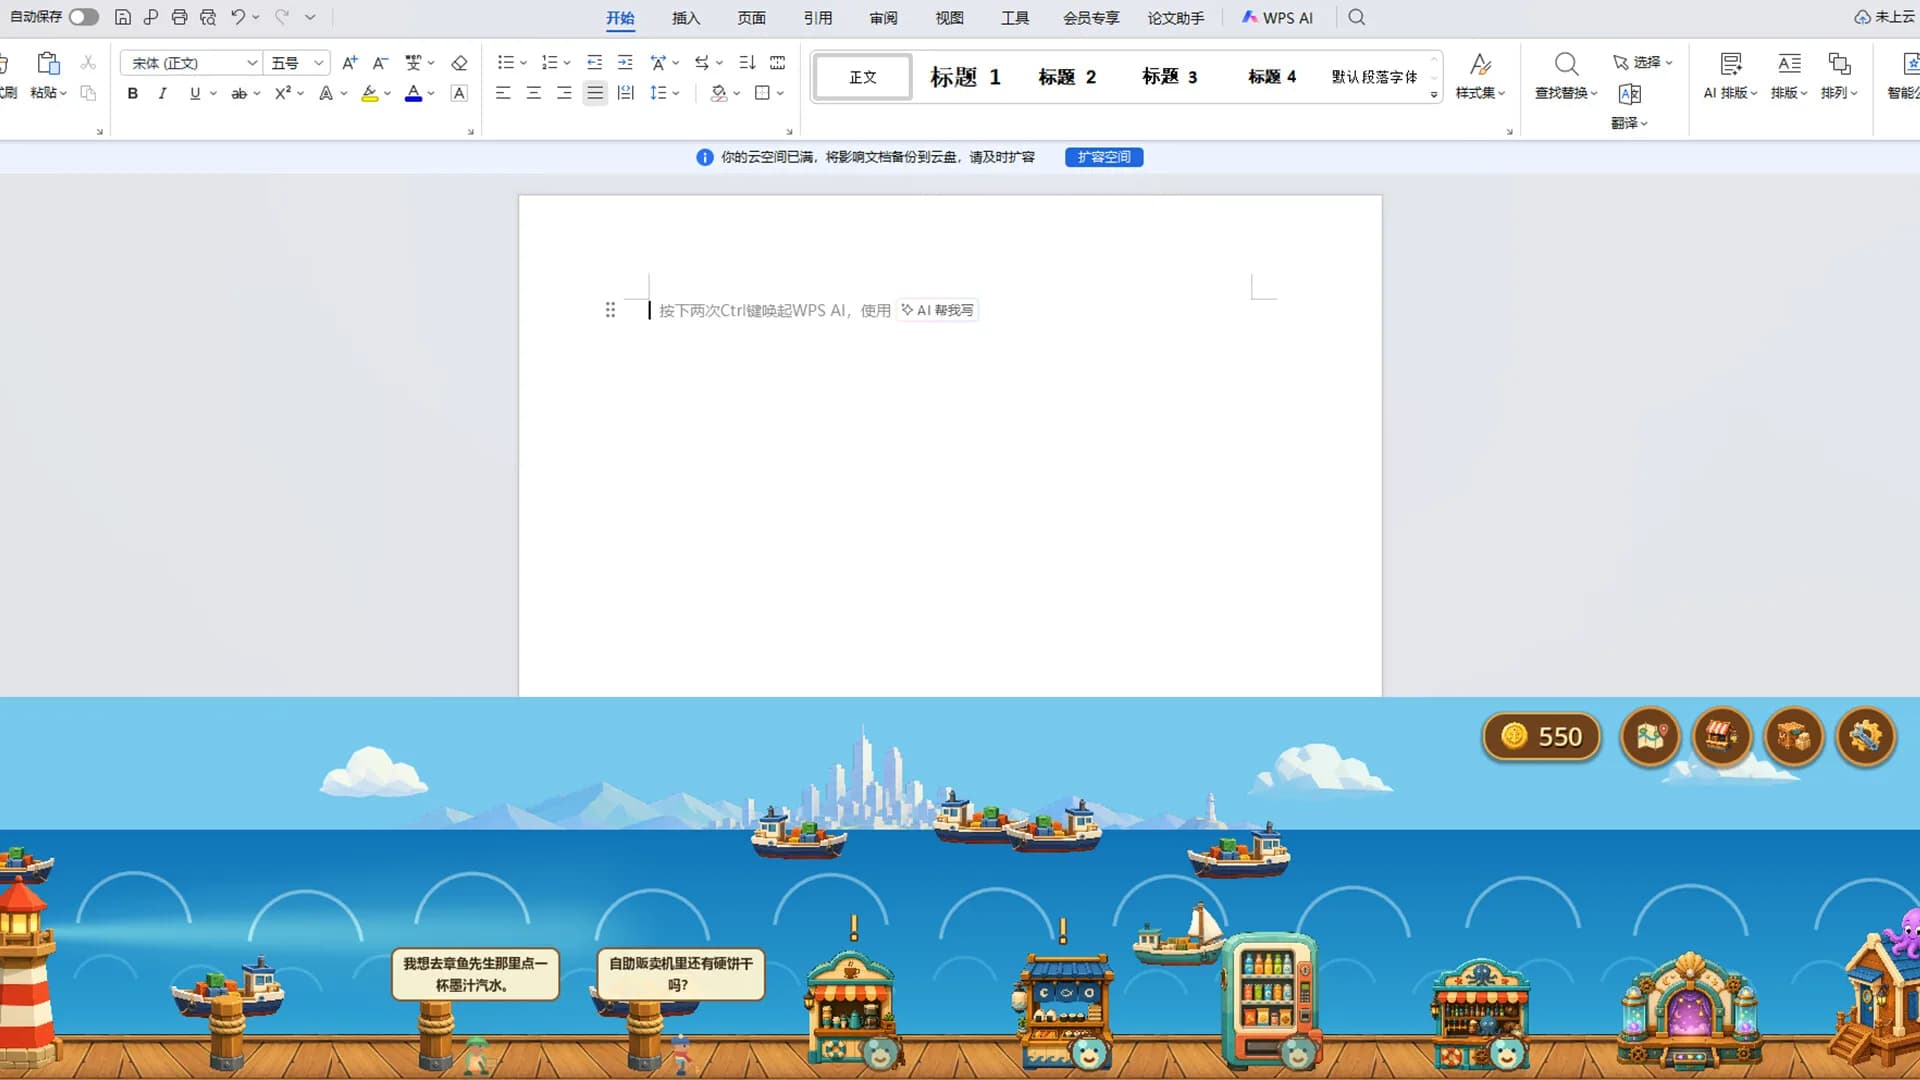This screenshot has width=1920, height=1080.
Task: Open the 引用 ribbon tab
Action: pyautogui.click(x=818, y=18)
